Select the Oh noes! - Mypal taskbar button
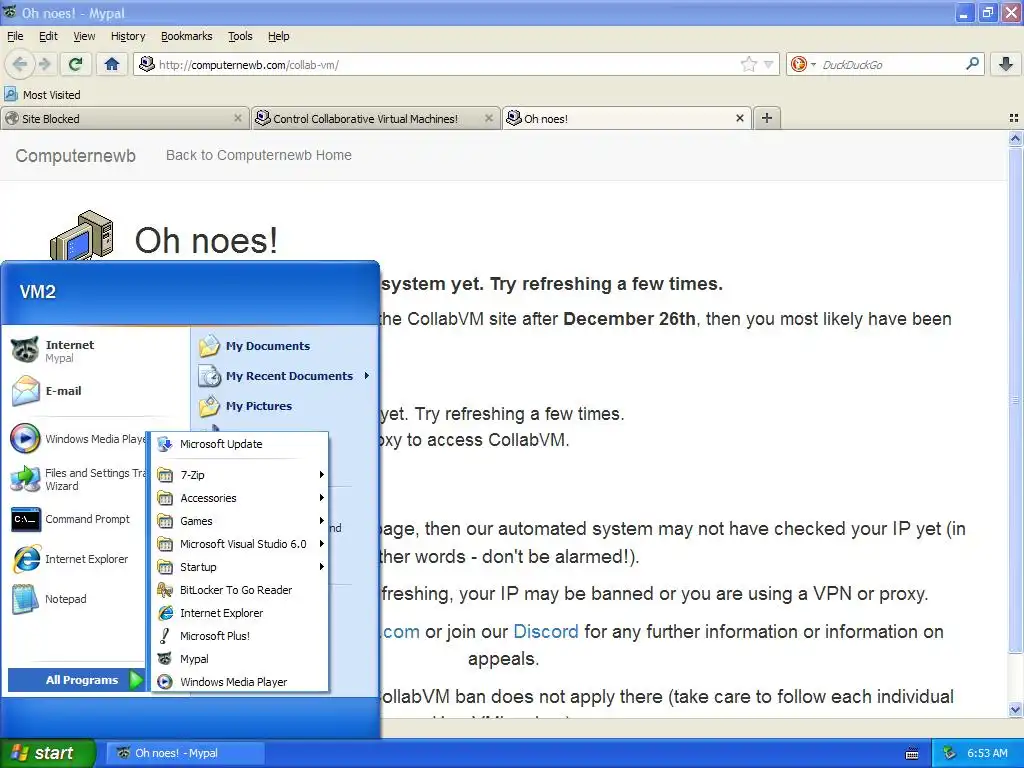The image size is (1024, 768). click(x=185, y=753)
